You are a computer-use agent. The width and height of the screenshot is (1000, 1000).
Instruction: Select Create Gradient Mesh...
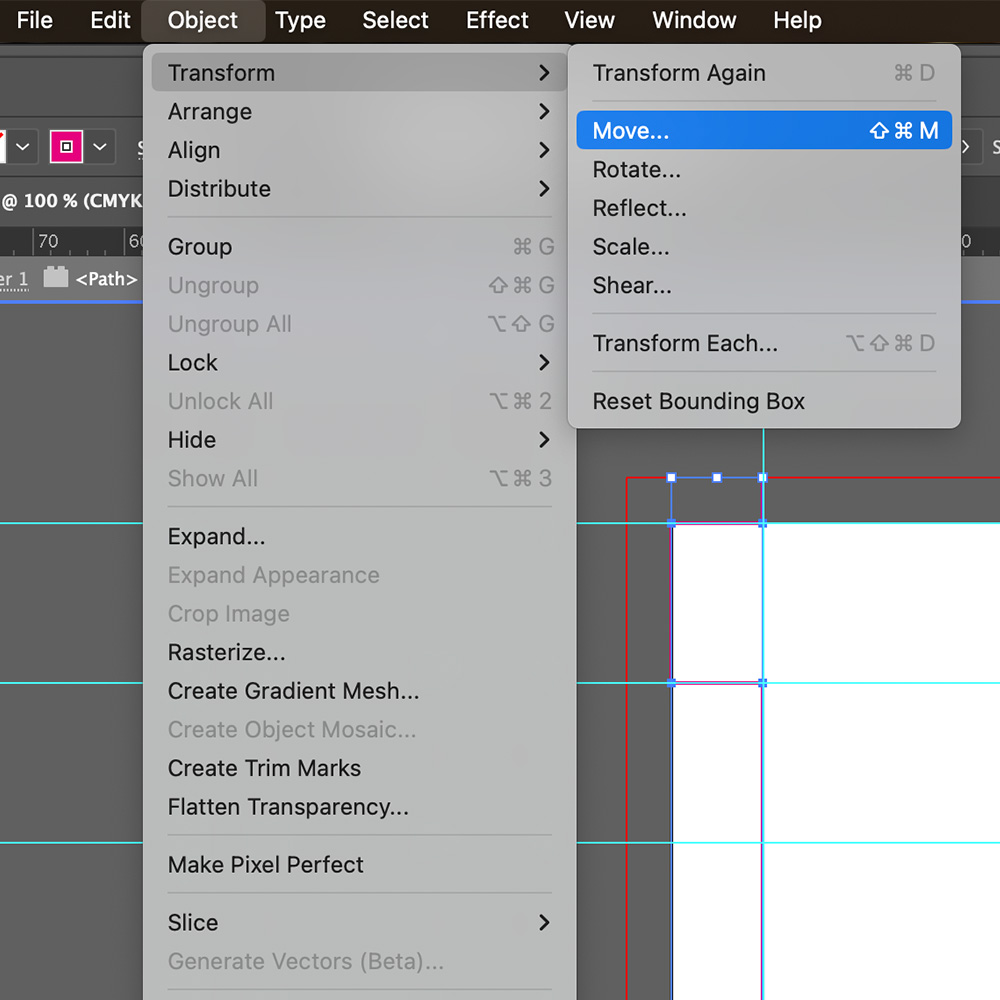(x=359, y=691)
